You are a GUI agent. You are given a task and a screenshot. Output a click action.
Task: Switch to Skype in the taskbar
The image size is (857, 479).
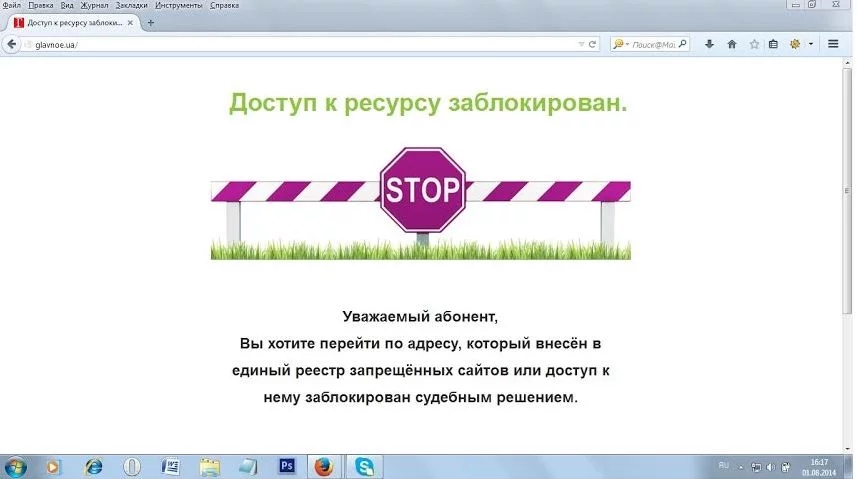[364, 467]
